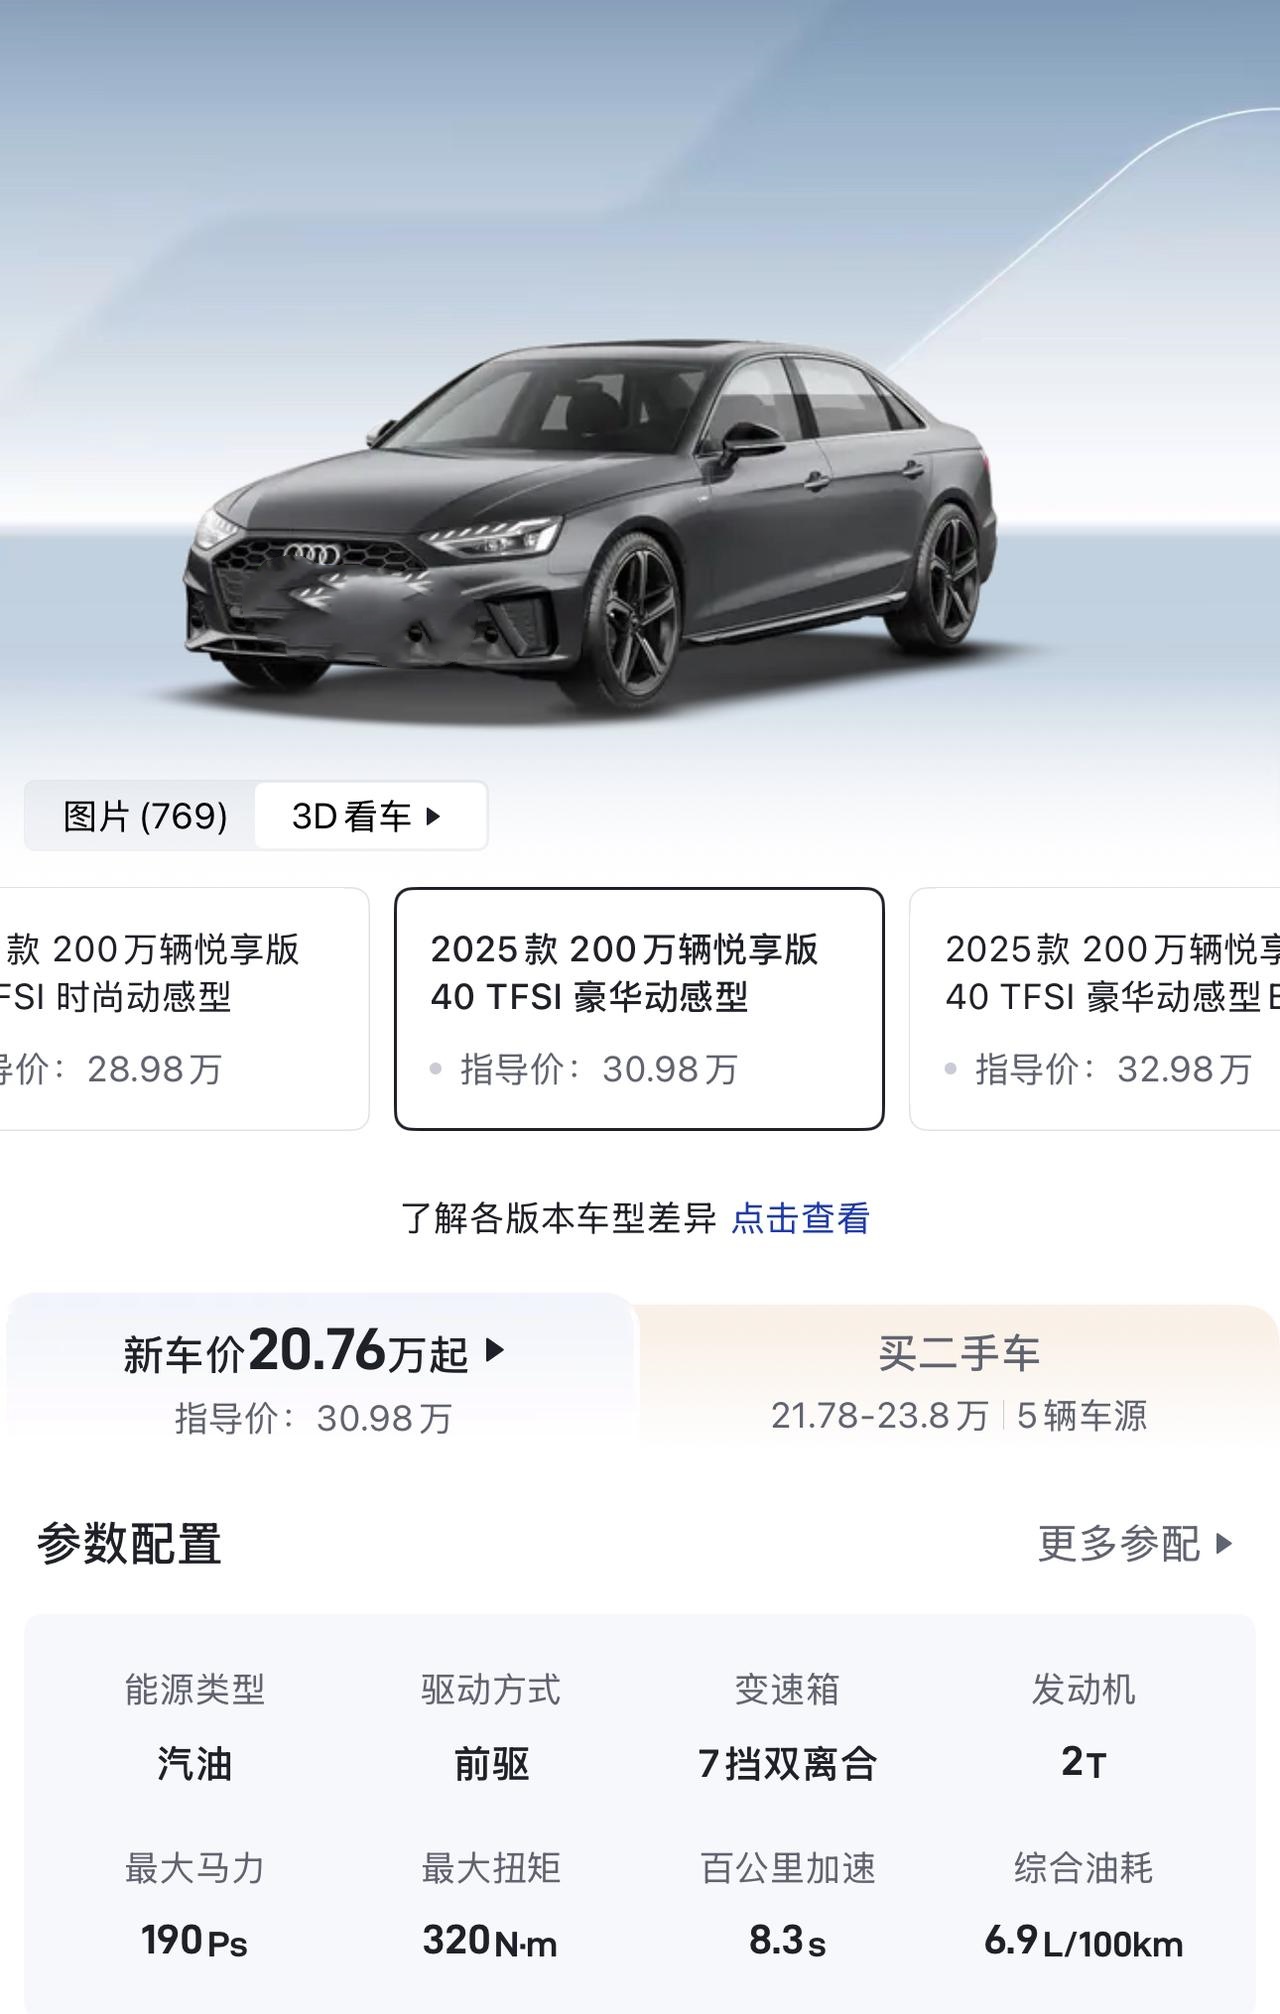This screenshot has width=1280, height=2014.
Task: Tap the arrow icon next to 更多参配
Action: (x=1224, y=1544)
